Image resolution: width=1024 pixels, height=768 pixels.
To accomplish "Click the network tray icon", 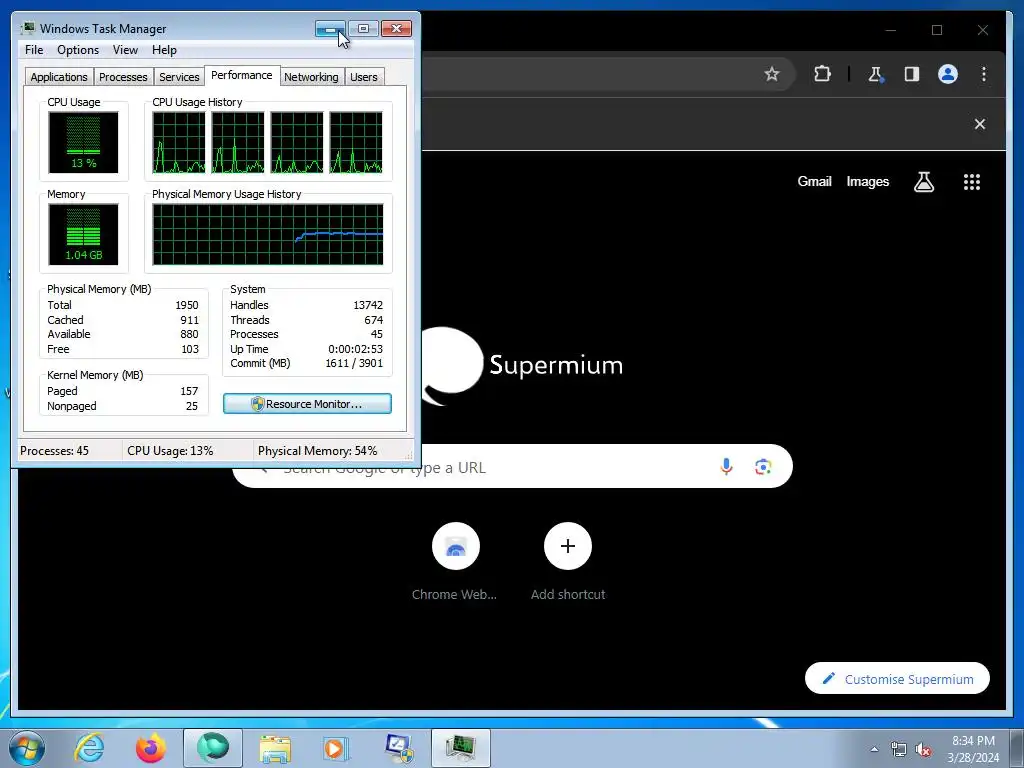I will [899, 749].
